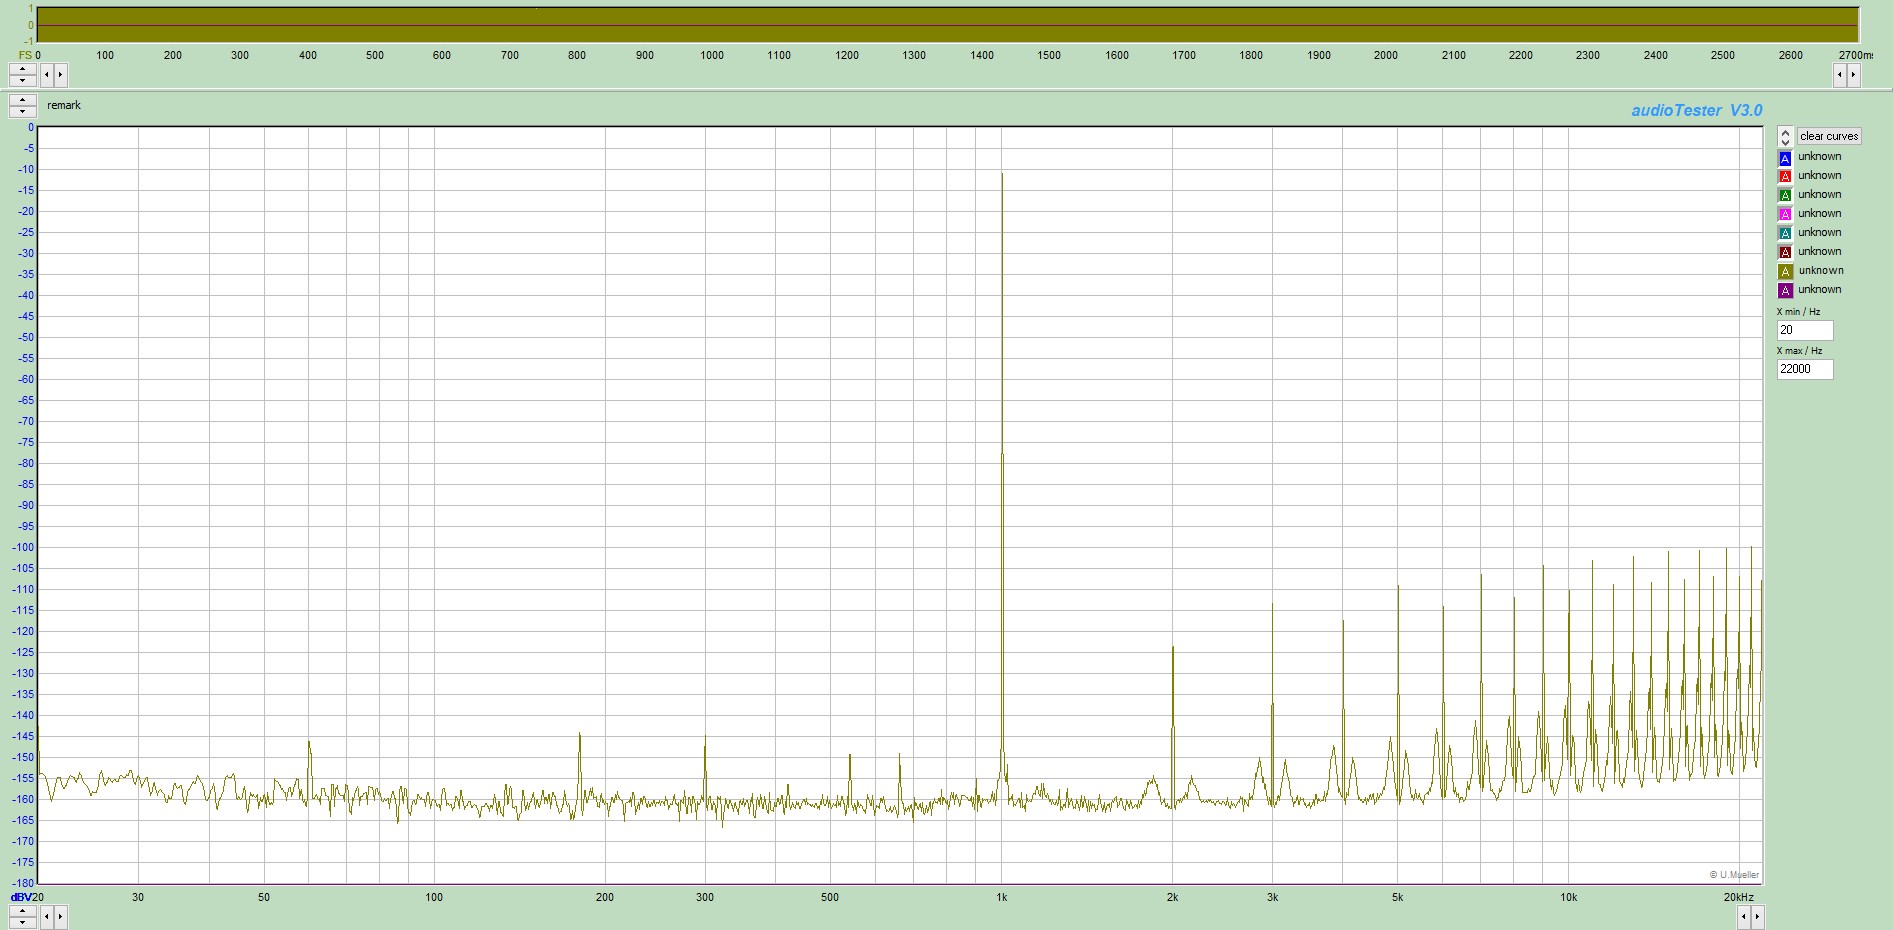Screen dimensions: 1893x930
Task: Click unknown label beside green curve marker
Action: 1820,195
